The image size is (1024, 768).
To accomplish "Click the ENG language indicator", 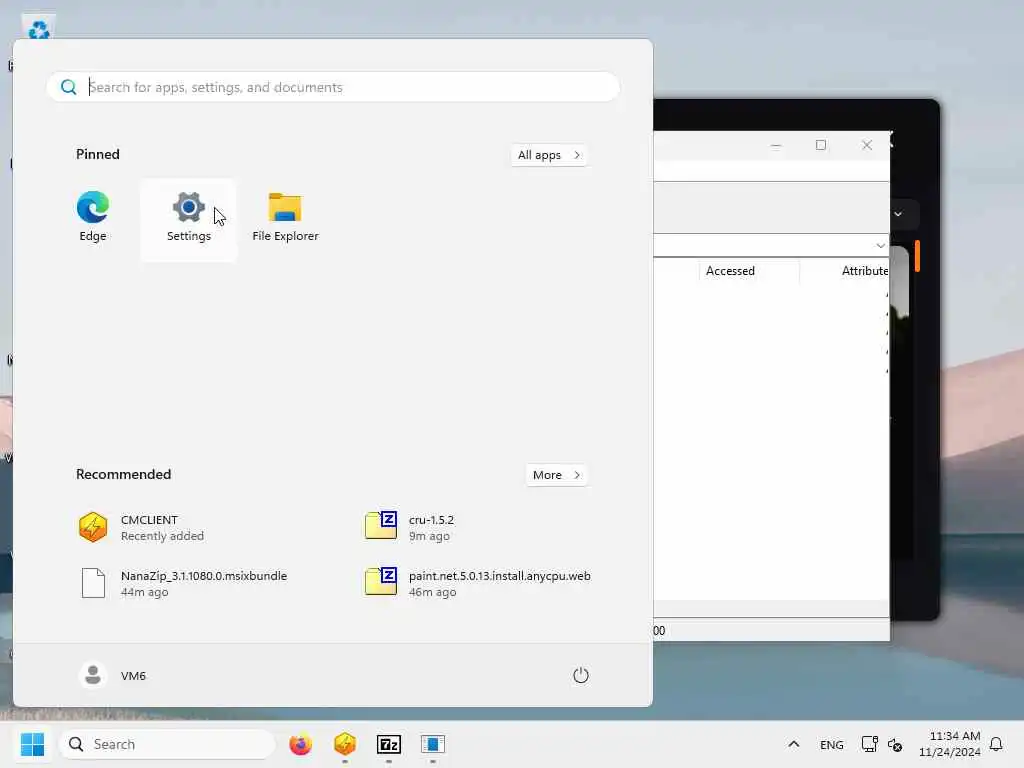I will (x=831, y=744).
